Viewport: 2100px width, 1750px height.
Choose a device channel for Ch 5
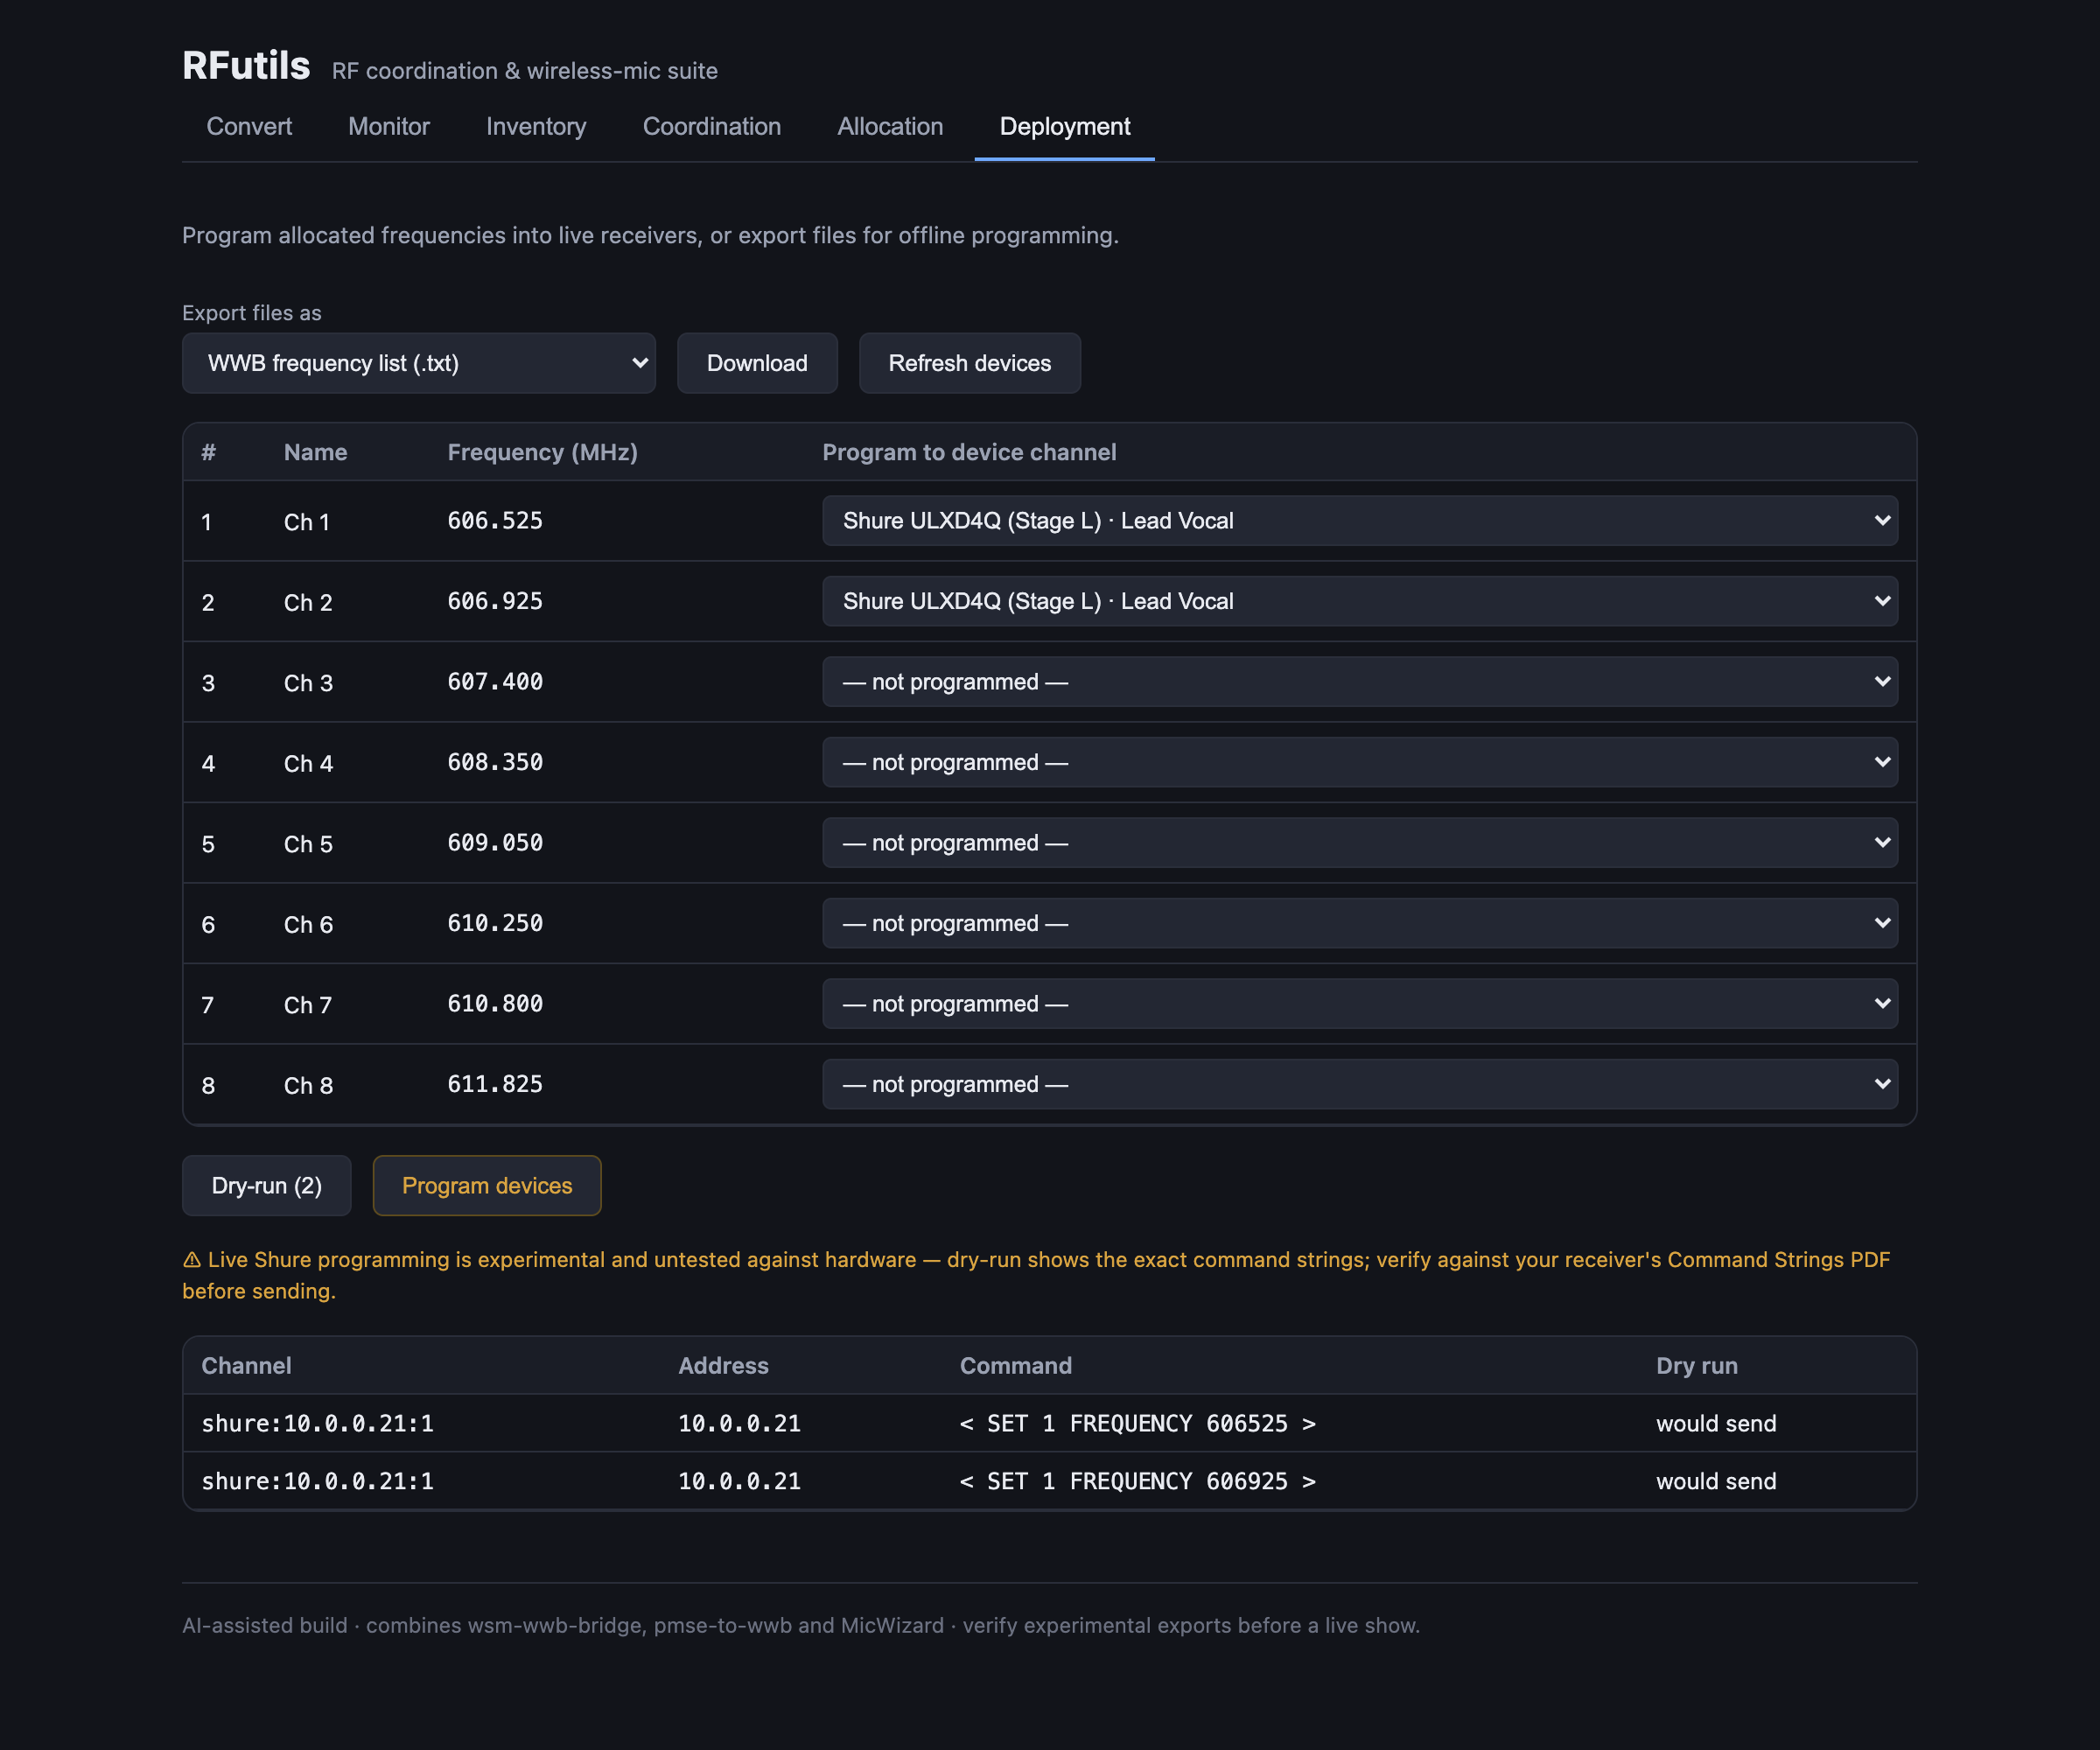click(1359, 843)
